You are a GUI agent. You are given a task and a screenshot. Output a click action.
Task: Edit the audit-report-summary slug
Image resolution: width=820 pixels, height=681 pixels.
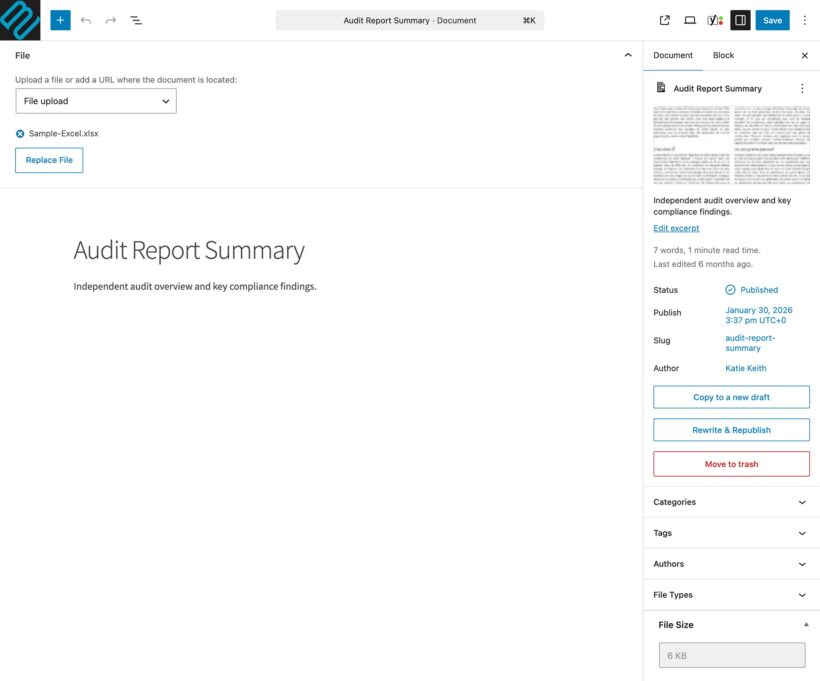point(749,343)
